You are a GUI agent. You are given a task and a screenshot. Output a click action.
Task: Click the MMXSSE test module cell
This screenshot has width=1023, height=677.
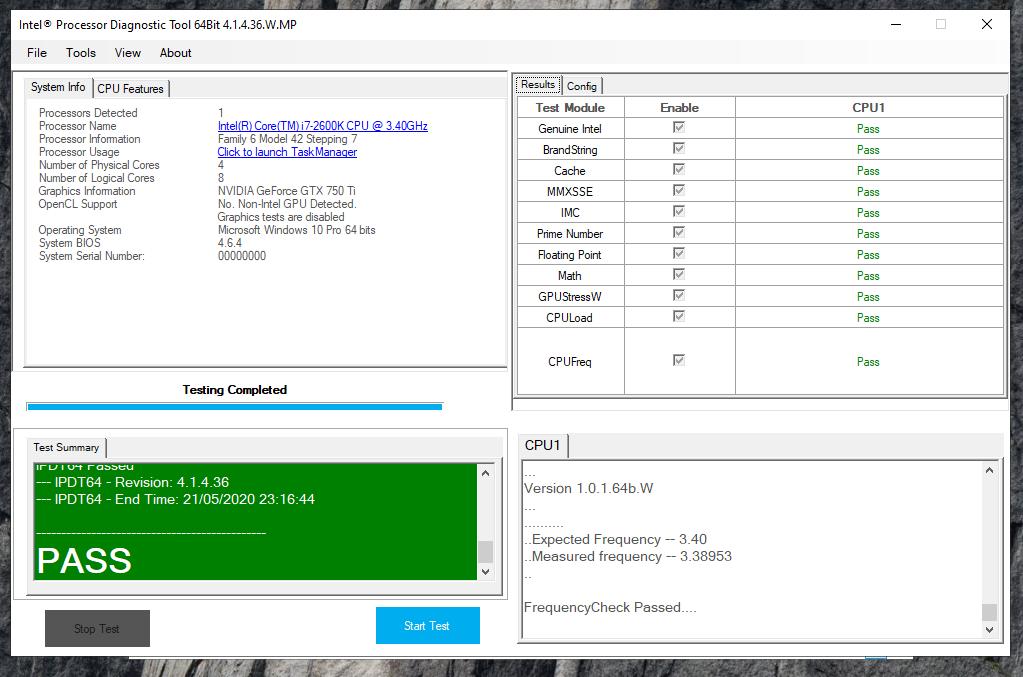[570, 192]
